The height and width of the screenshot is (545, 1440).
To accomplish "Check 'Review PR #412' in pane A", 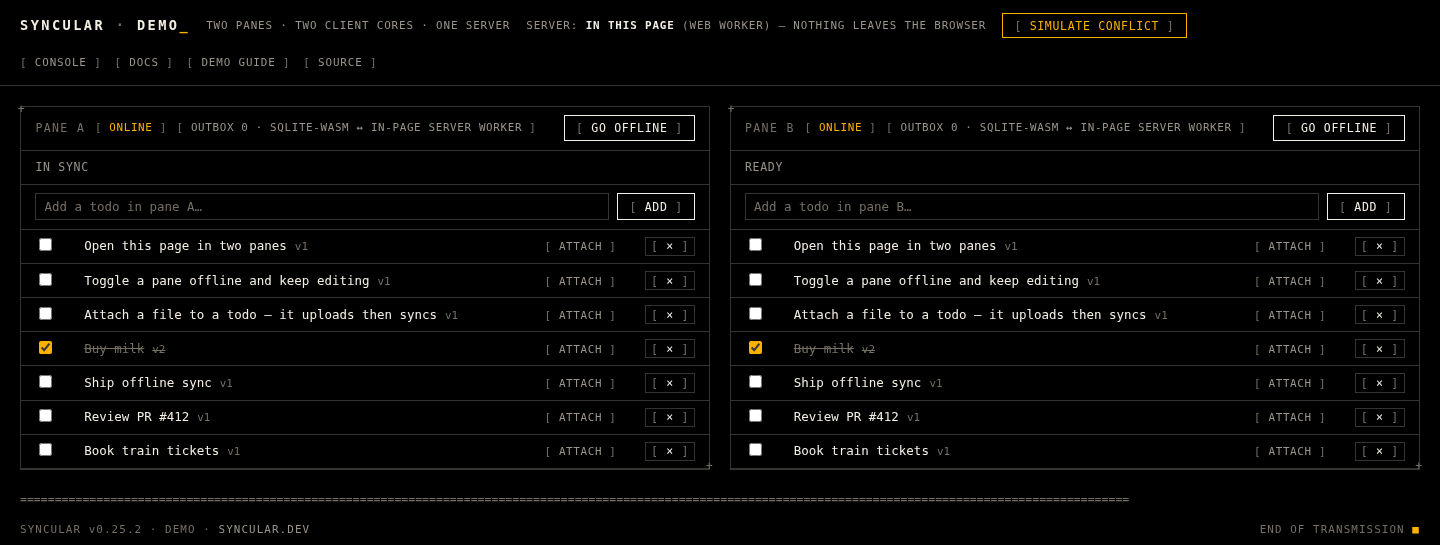I will (45, 416).
